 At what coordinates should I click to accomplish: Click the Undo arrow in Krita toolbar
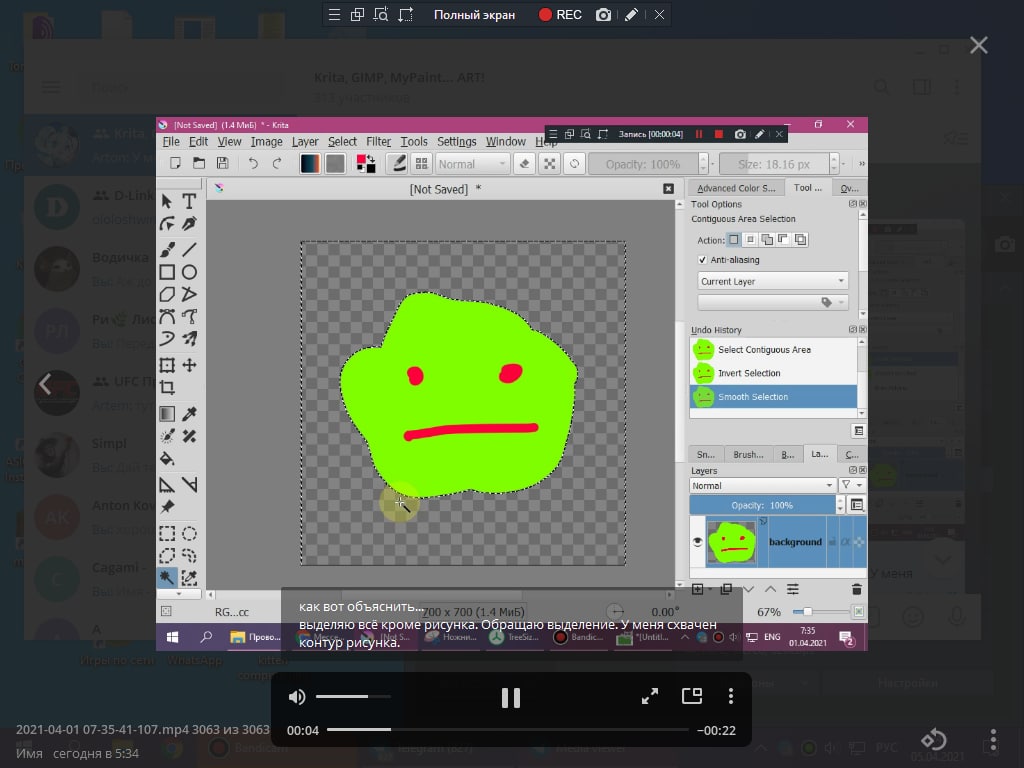click(253, 164)
